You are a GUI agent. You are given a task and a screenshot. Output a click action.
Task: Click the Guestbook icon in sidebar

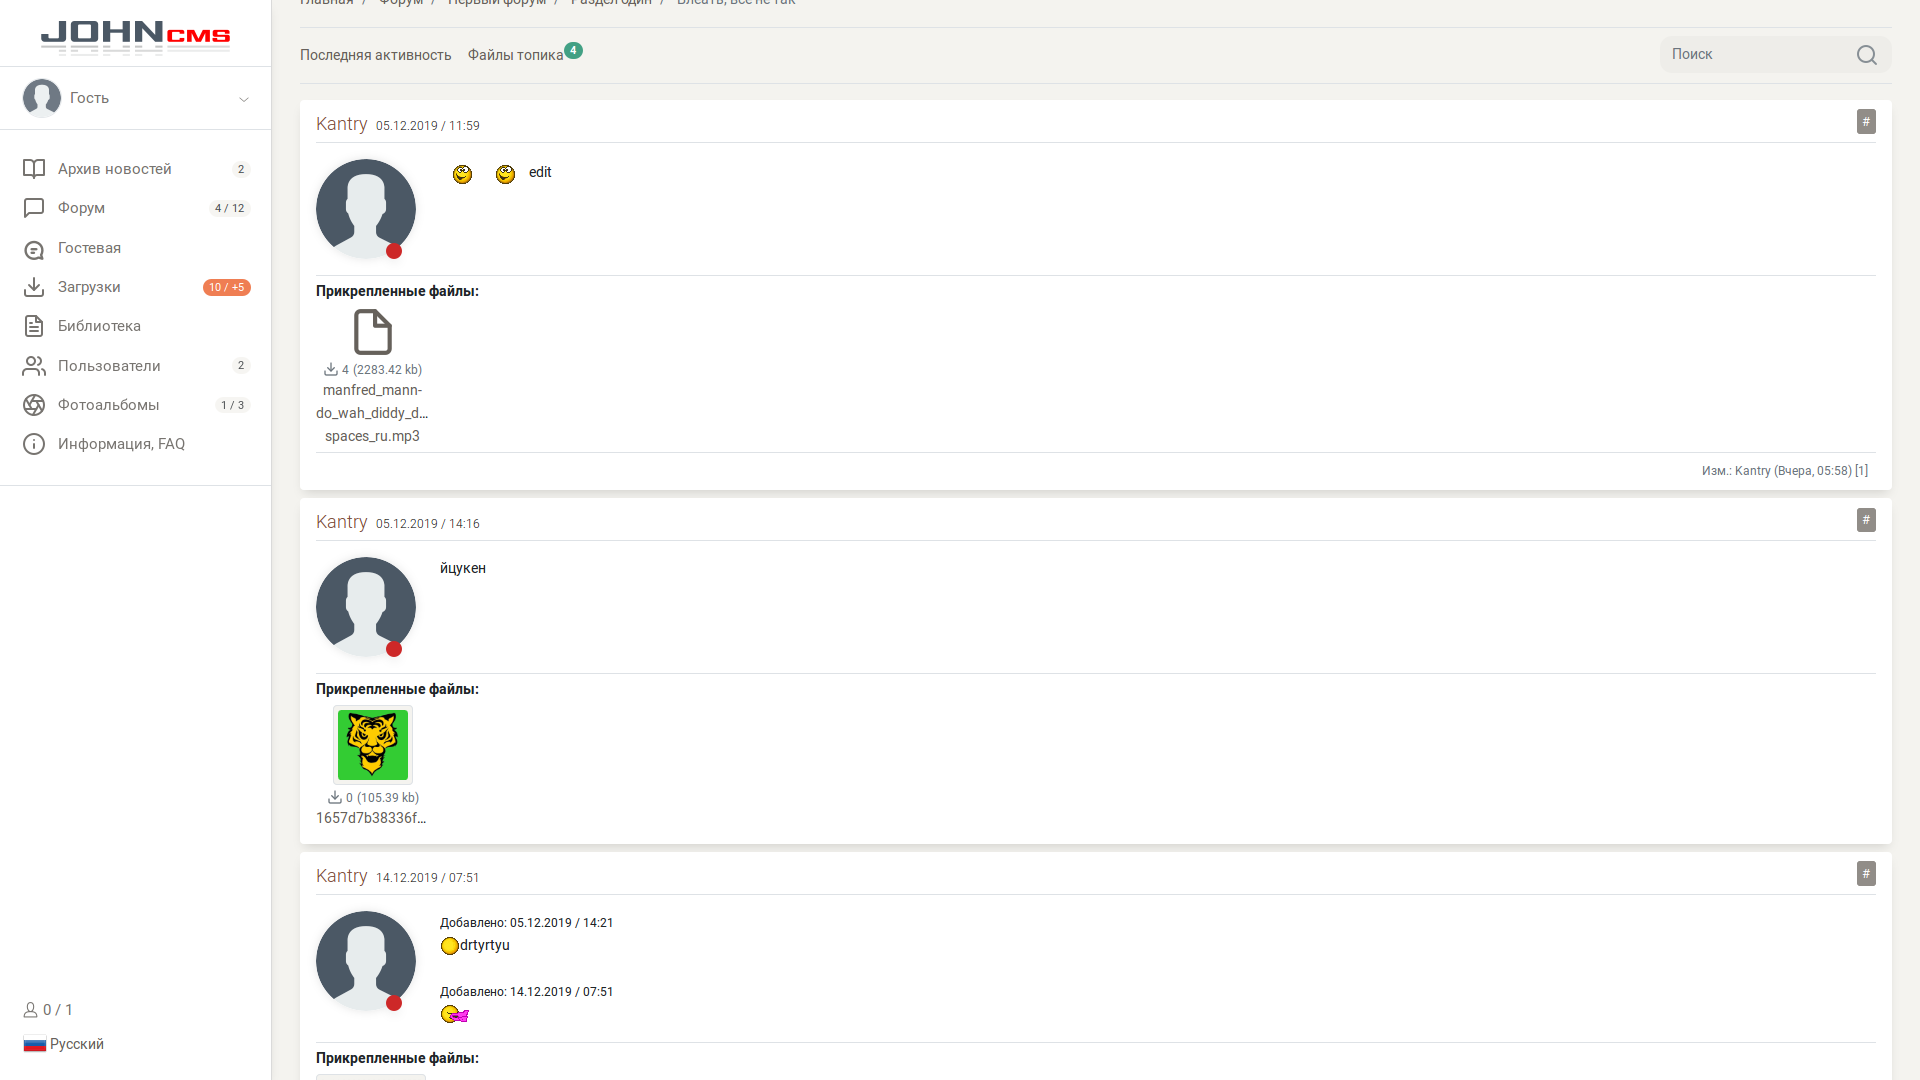click(34, 249)
